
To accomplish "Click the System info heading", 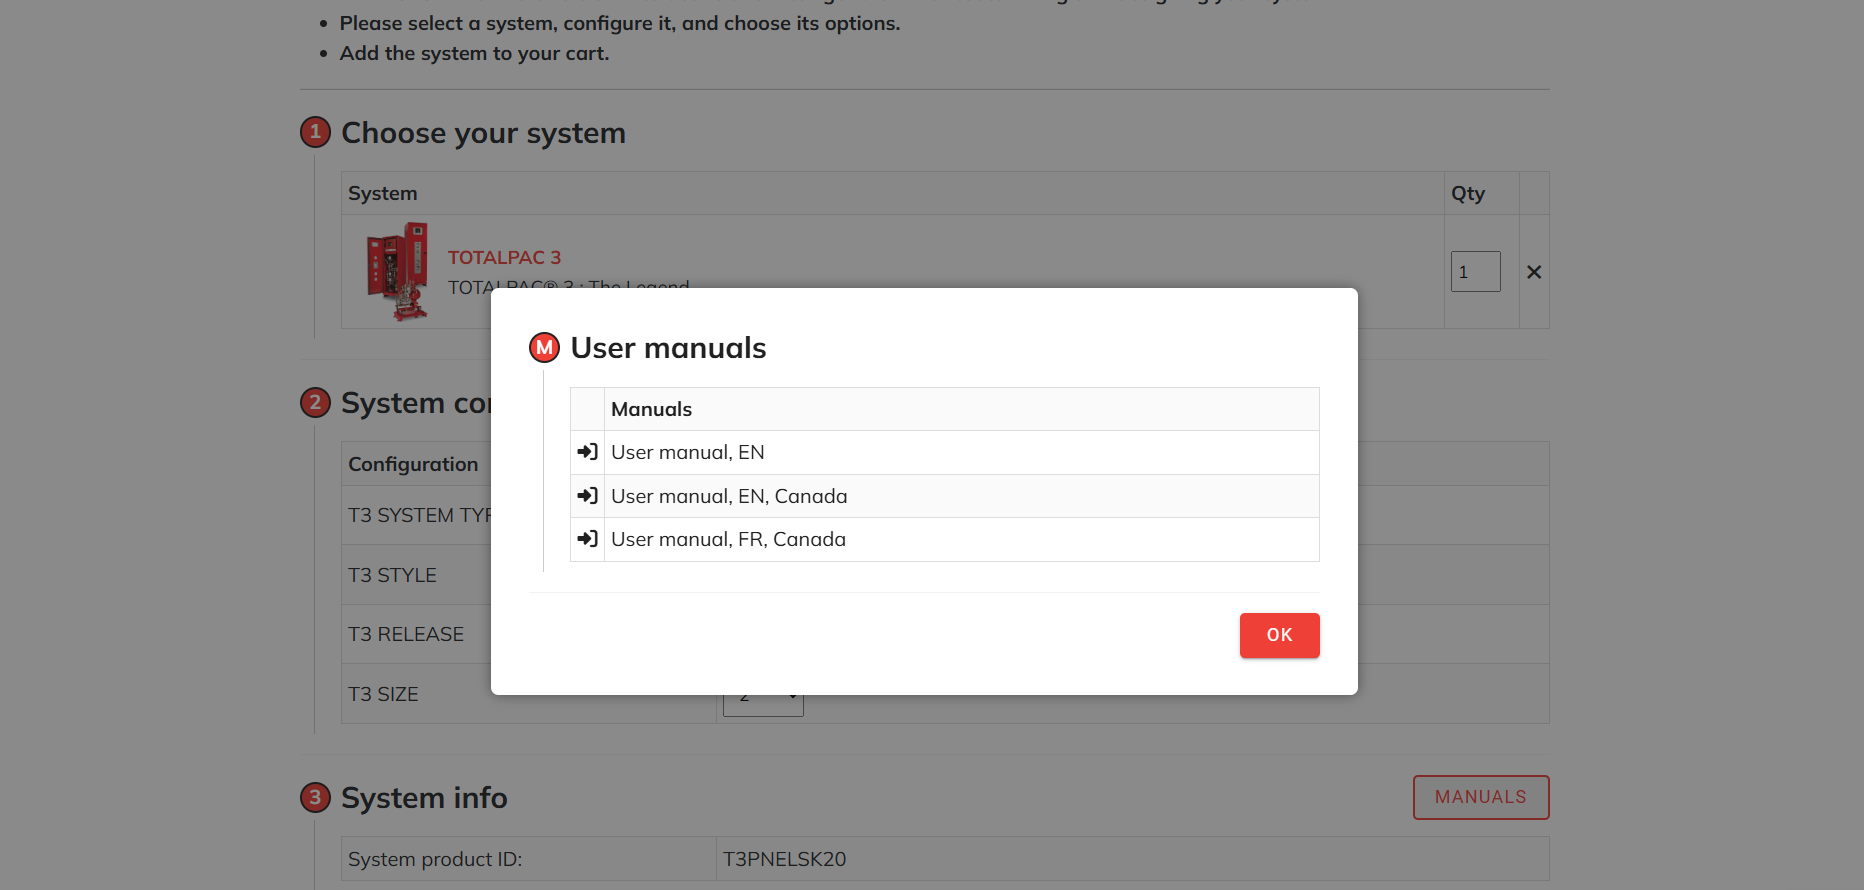I will (x=424, y=798).
